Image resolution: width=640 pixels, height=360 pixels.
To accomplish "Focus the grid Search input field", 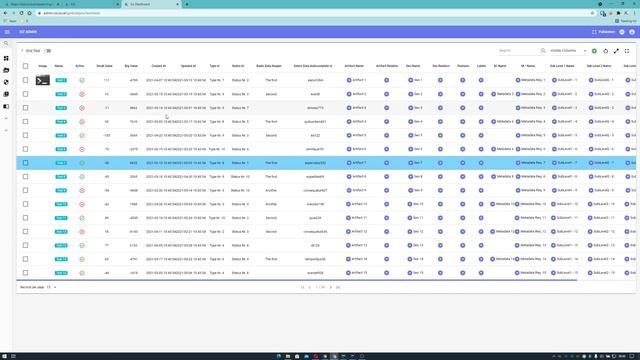I will click(x=518, y=51).
